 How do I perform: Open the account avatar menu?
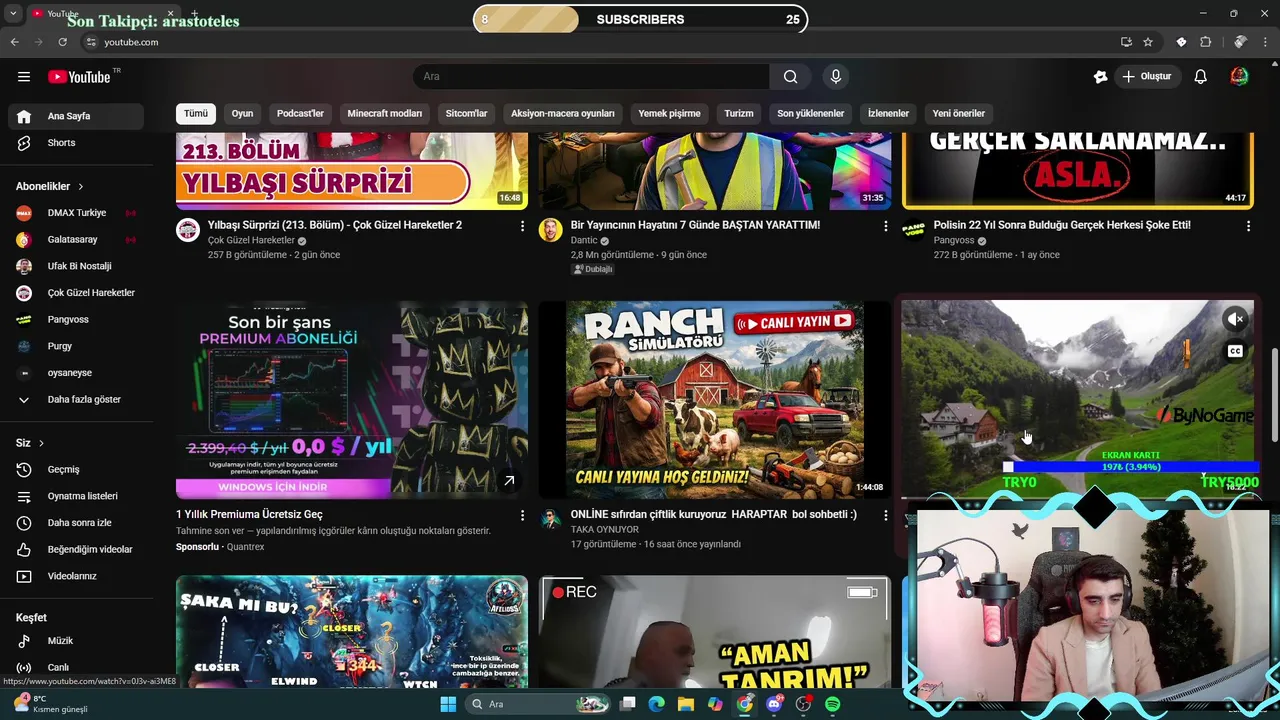(x=1239, y=77)
